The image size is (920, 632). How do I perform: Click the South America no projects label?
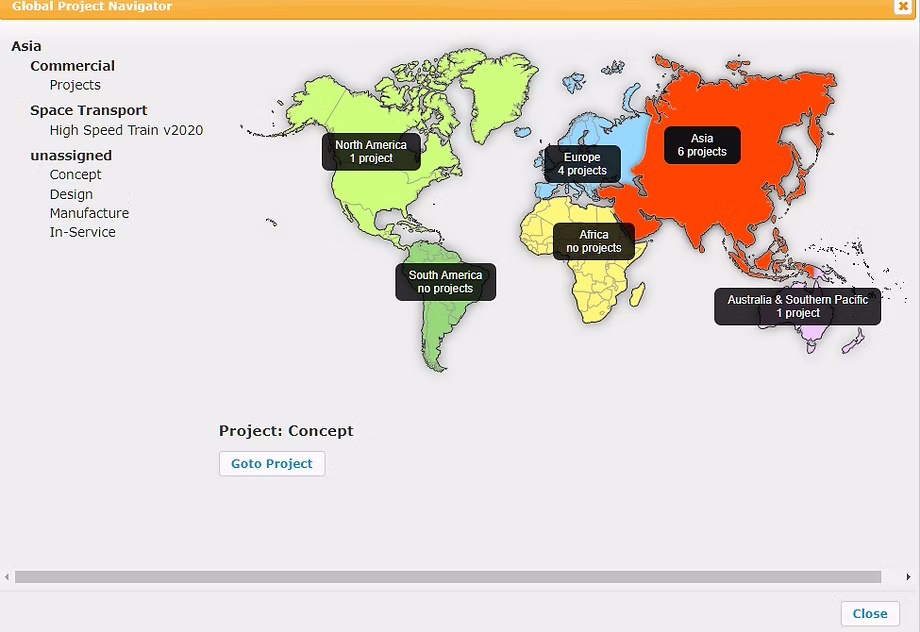click(x=445, y=282)
